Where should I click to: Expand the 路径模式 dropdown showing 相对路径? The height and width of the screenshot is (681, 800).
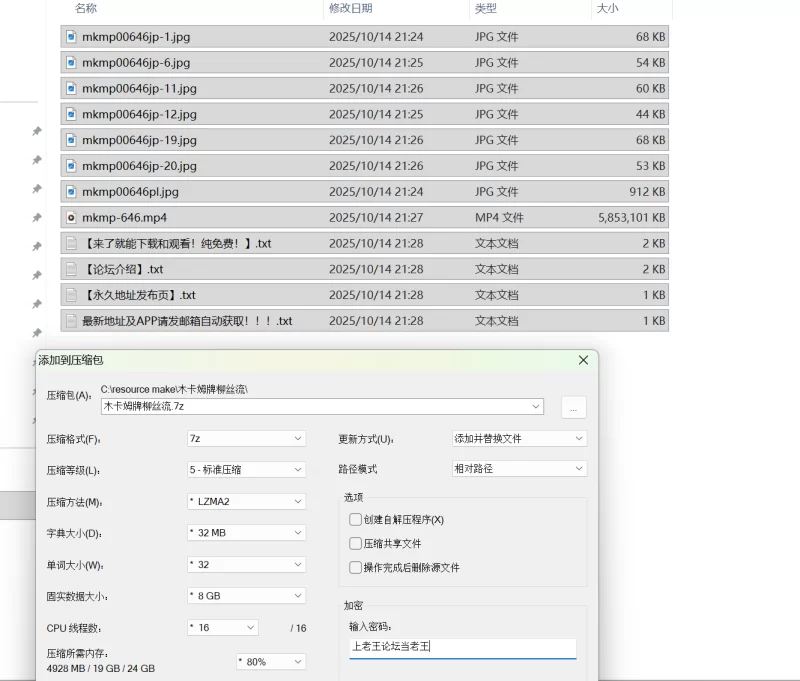point(519,469)
